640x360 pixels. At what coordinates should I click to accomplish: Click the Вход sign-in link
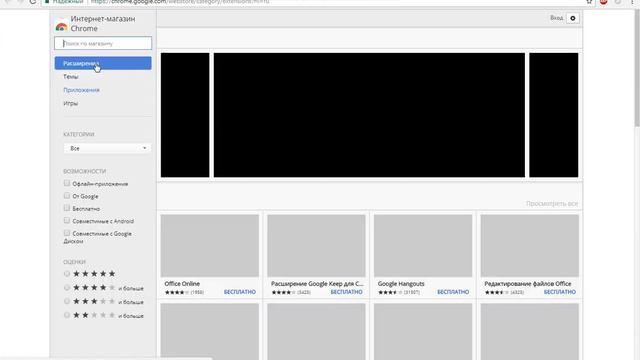[556, 18]
